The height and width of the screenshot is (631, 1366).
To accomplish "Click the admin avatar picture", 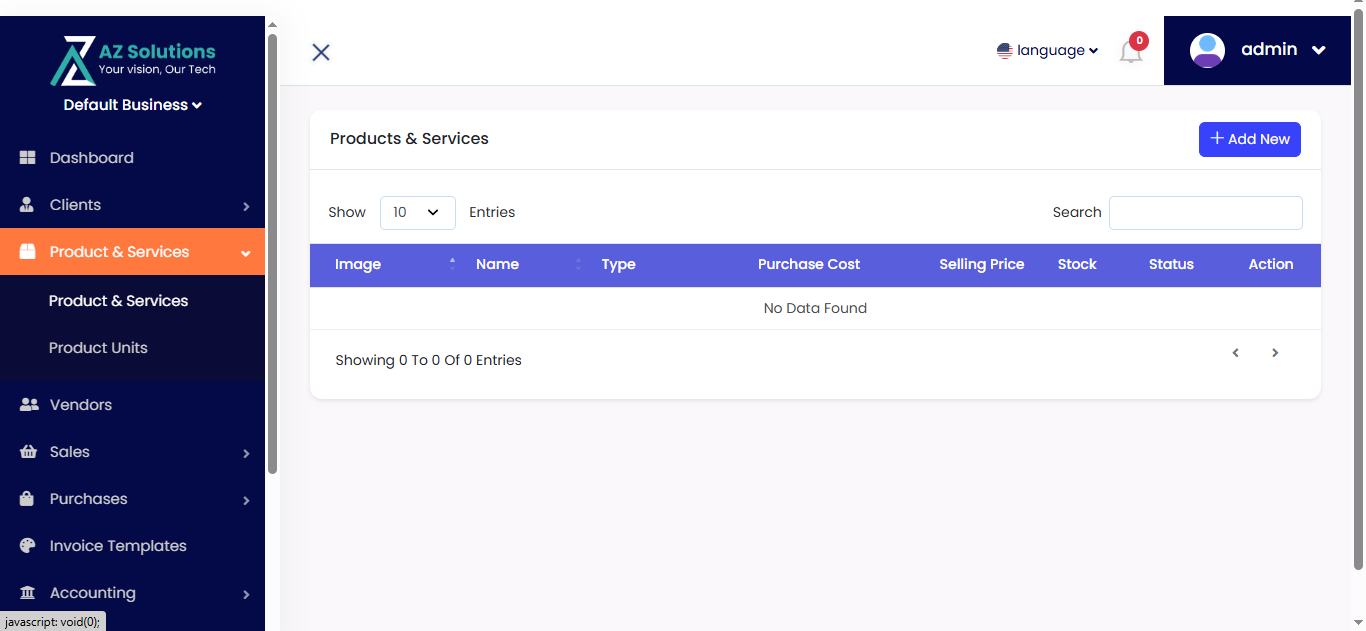I will [1207, 50].
